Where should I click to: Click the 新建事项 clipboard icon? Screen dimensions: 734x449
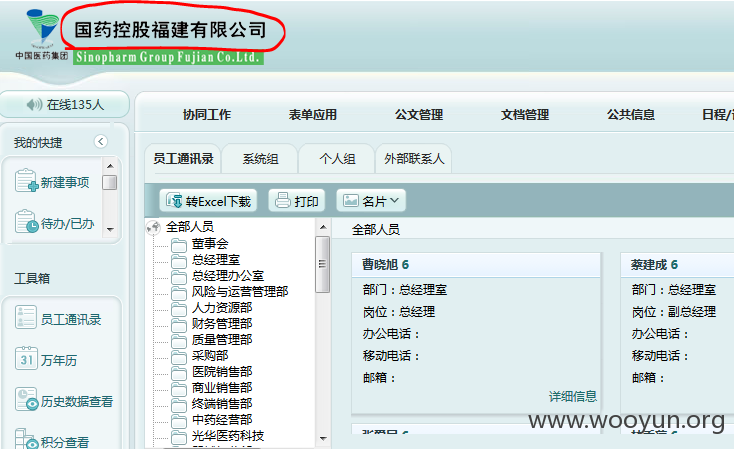(26, 181)
